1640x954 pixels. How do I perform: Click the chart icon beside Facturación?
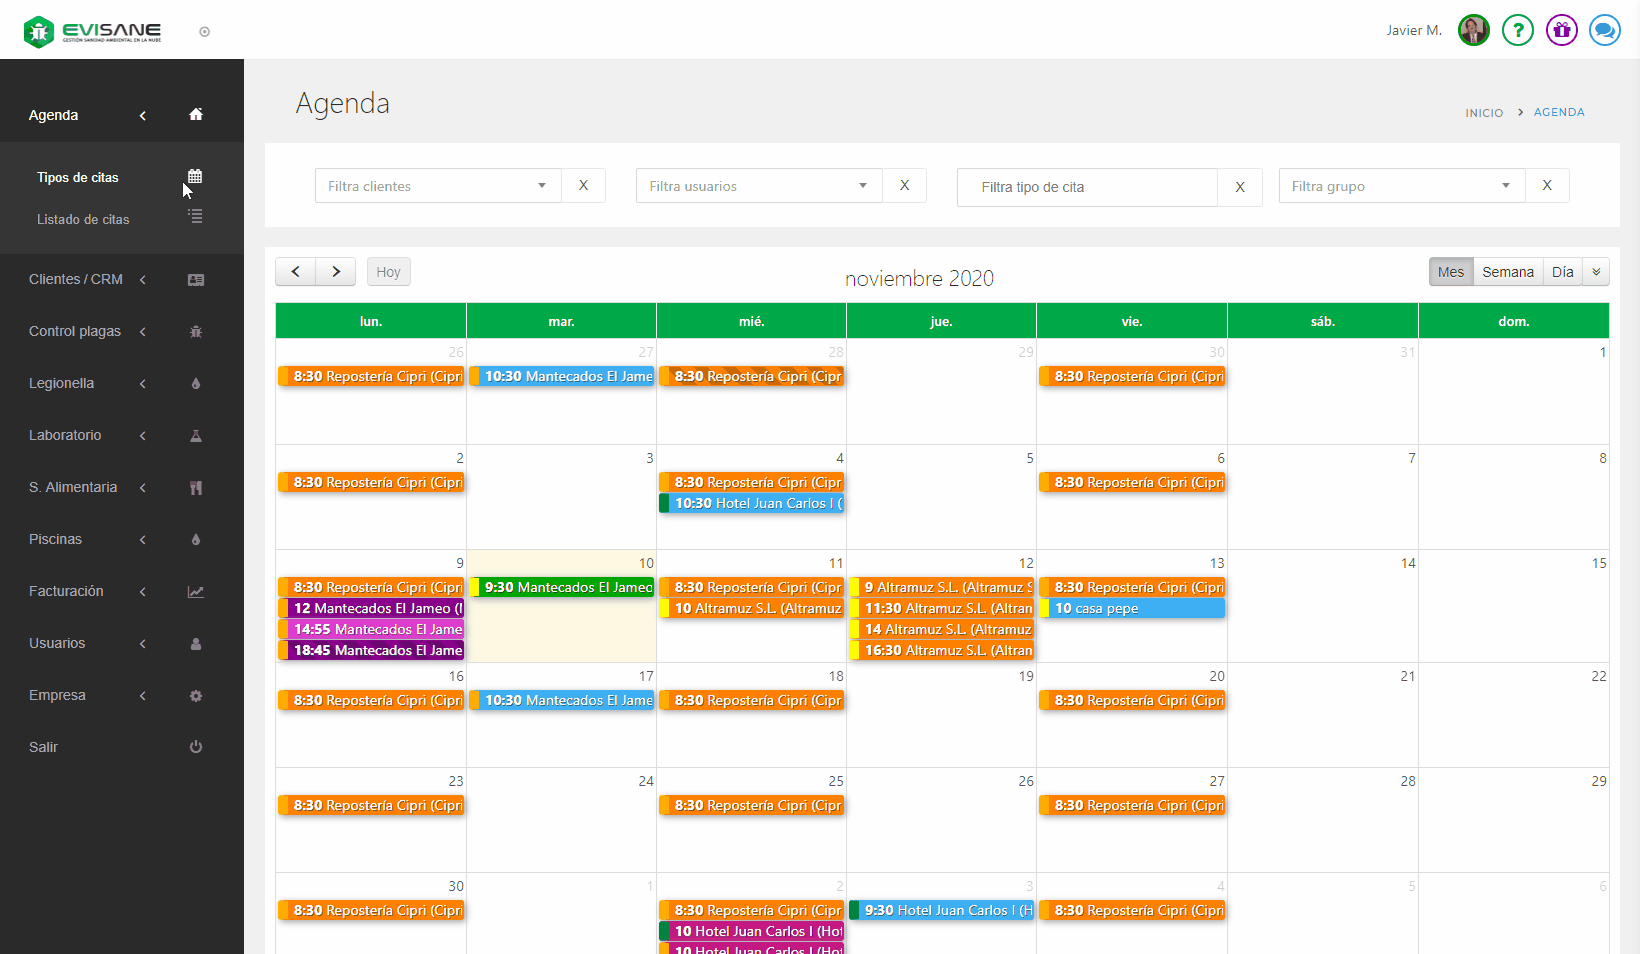196,592
